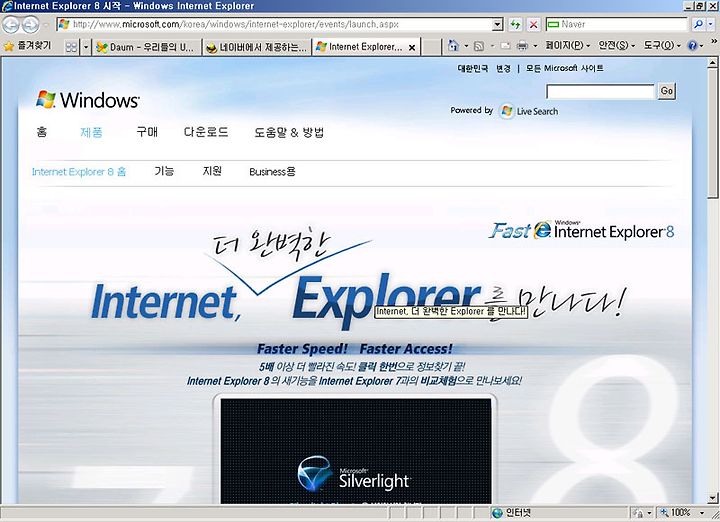Open the 지원 sub-navigation link

(212, 171)
